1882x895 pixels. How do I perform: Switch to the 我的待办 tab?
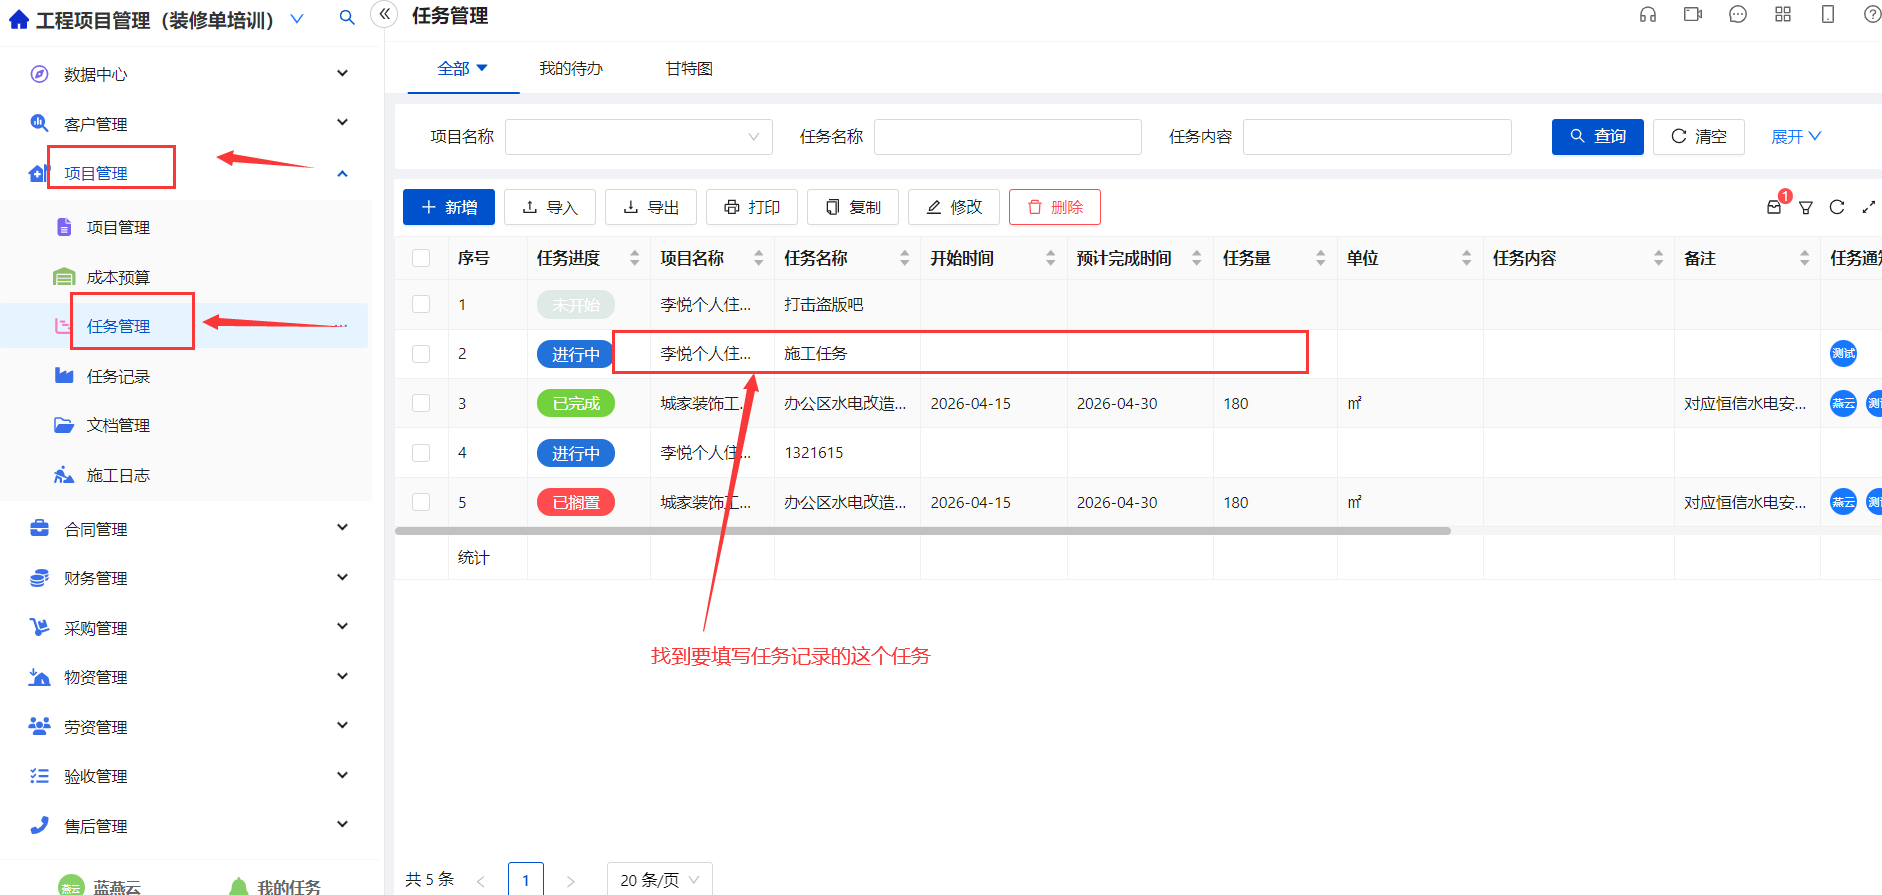point(571,68)
